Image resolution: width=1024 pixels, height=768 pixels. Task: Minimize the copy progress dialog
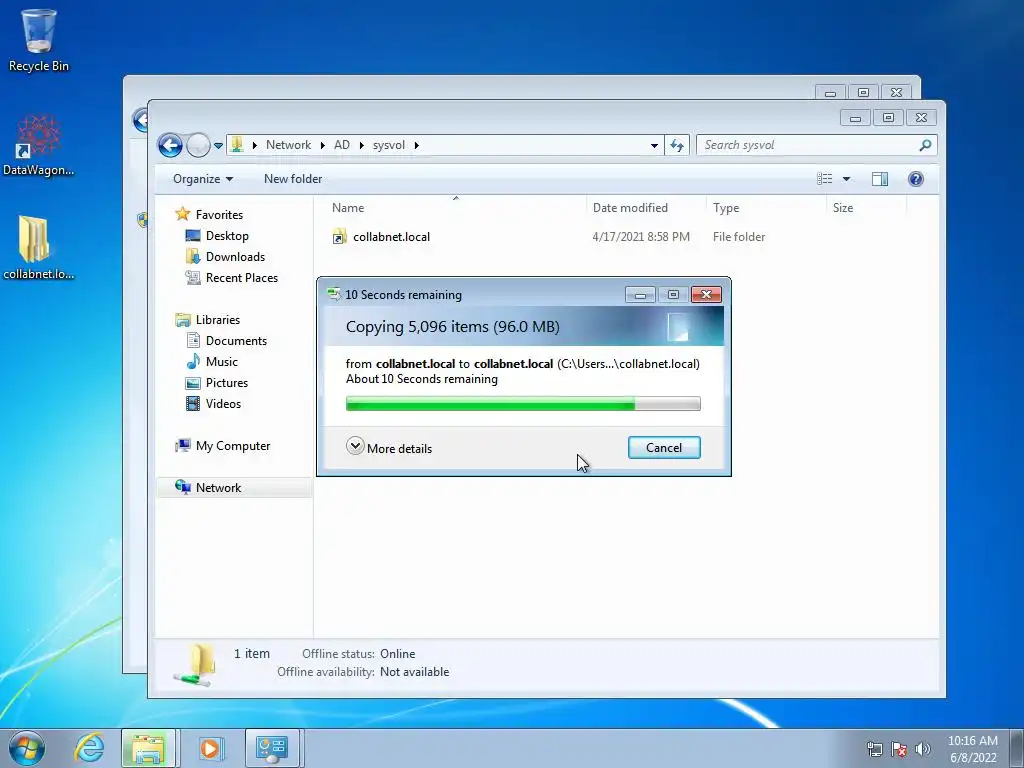point(640,295)
